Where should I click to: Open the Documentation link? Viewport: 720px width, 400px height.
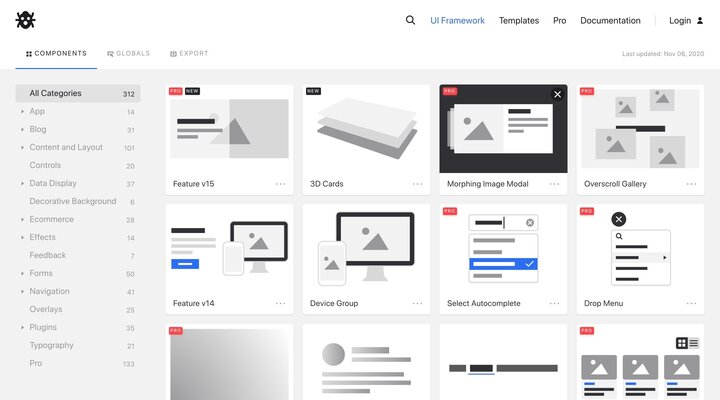[610, 20]
